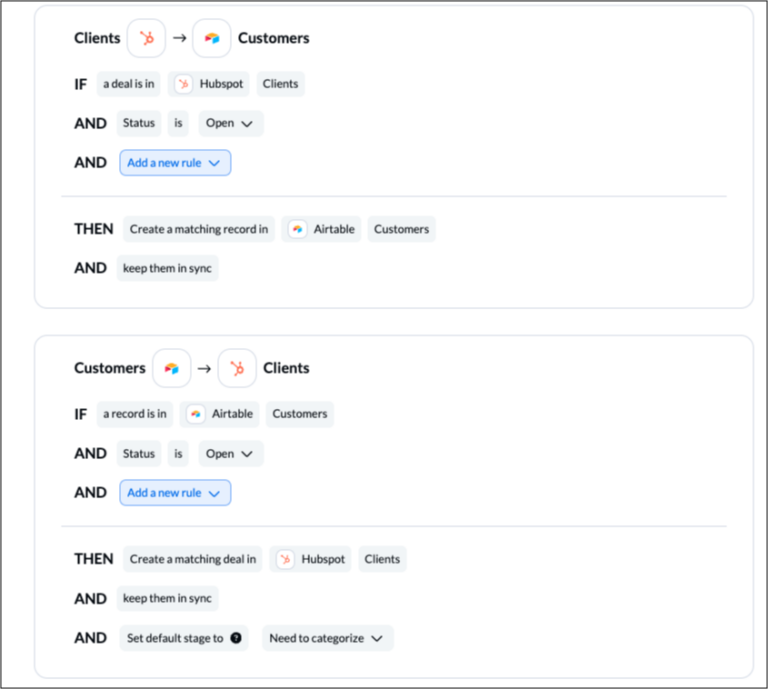Open the 'Need to categorize' stage dropdown

328,638
